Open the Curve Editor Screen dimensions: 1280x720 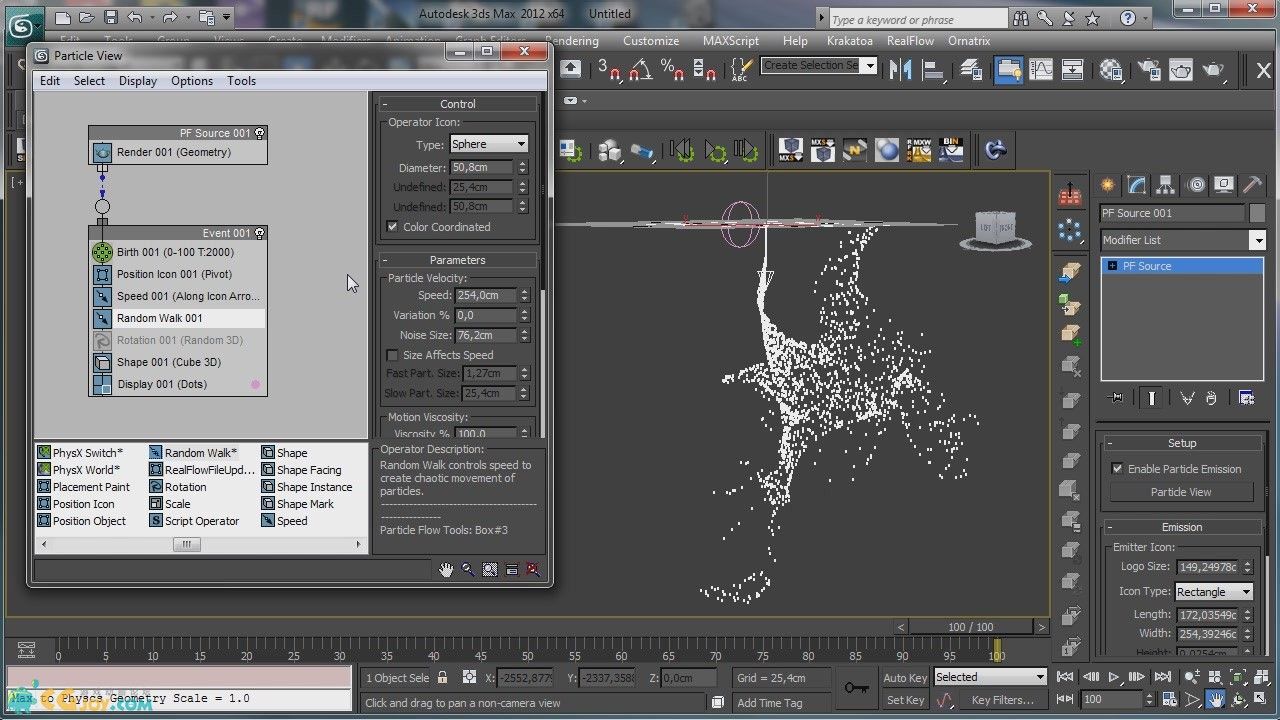pyautogui.click(x=1041, y=69)
